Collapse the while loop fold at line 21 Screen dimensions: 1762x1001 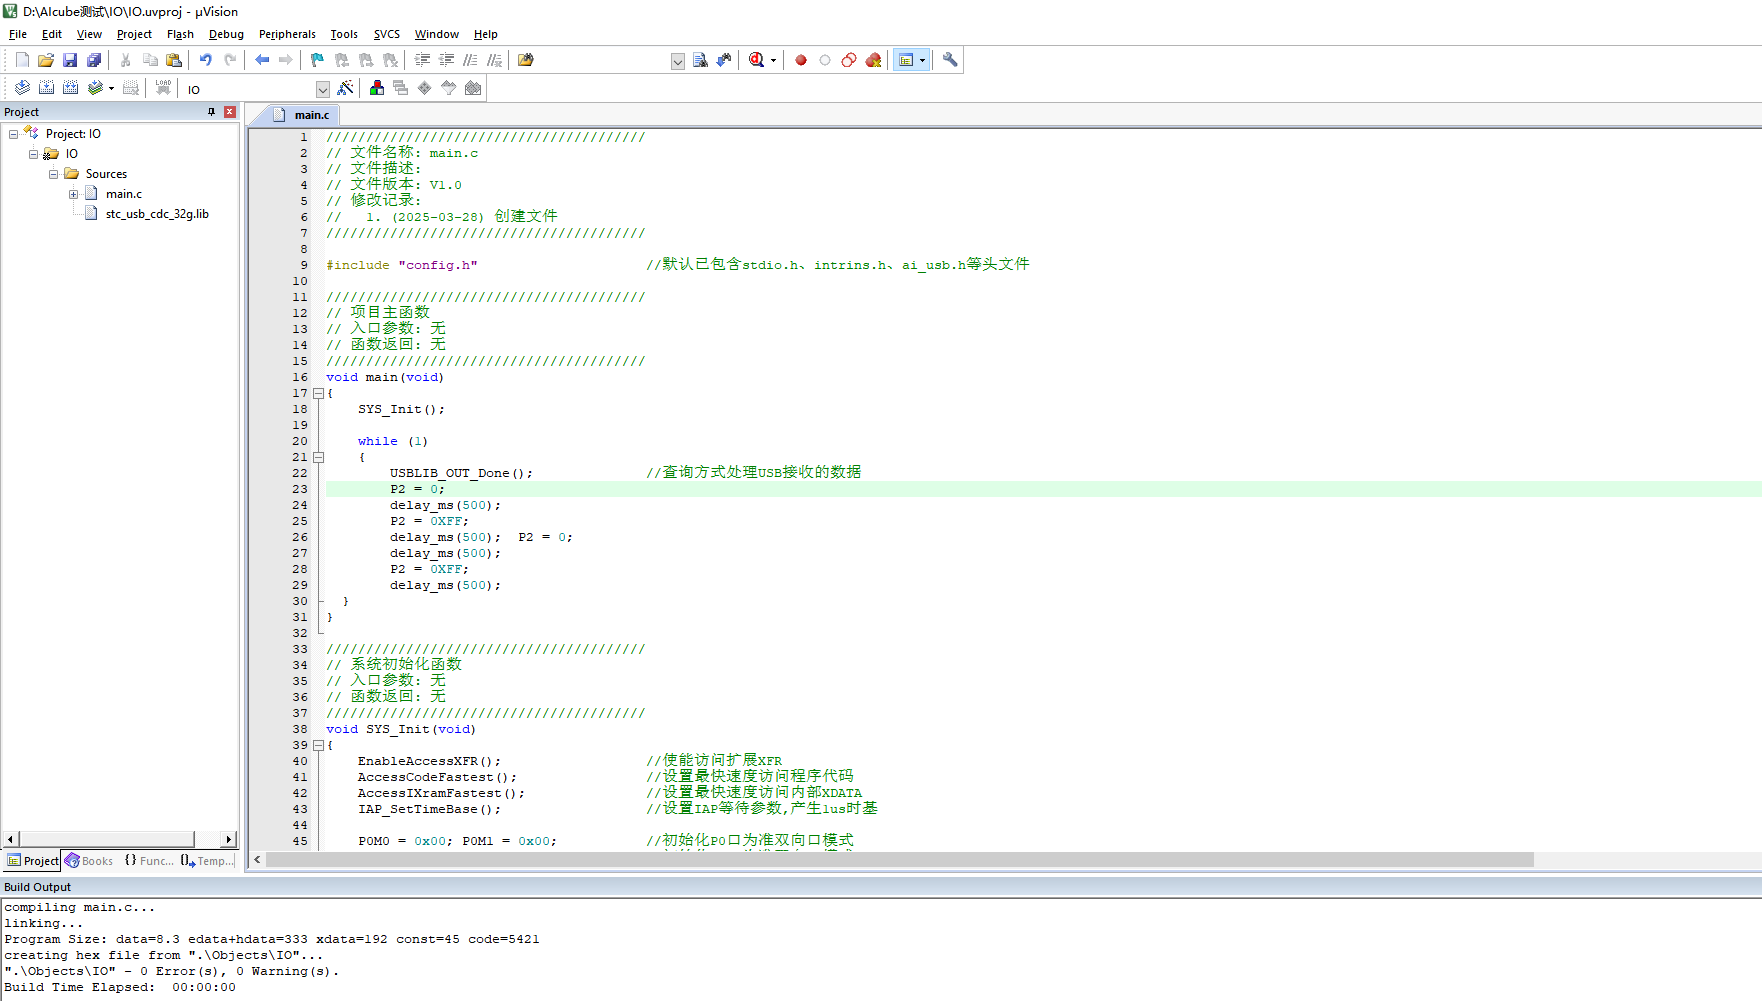click(x=319, y=457)
